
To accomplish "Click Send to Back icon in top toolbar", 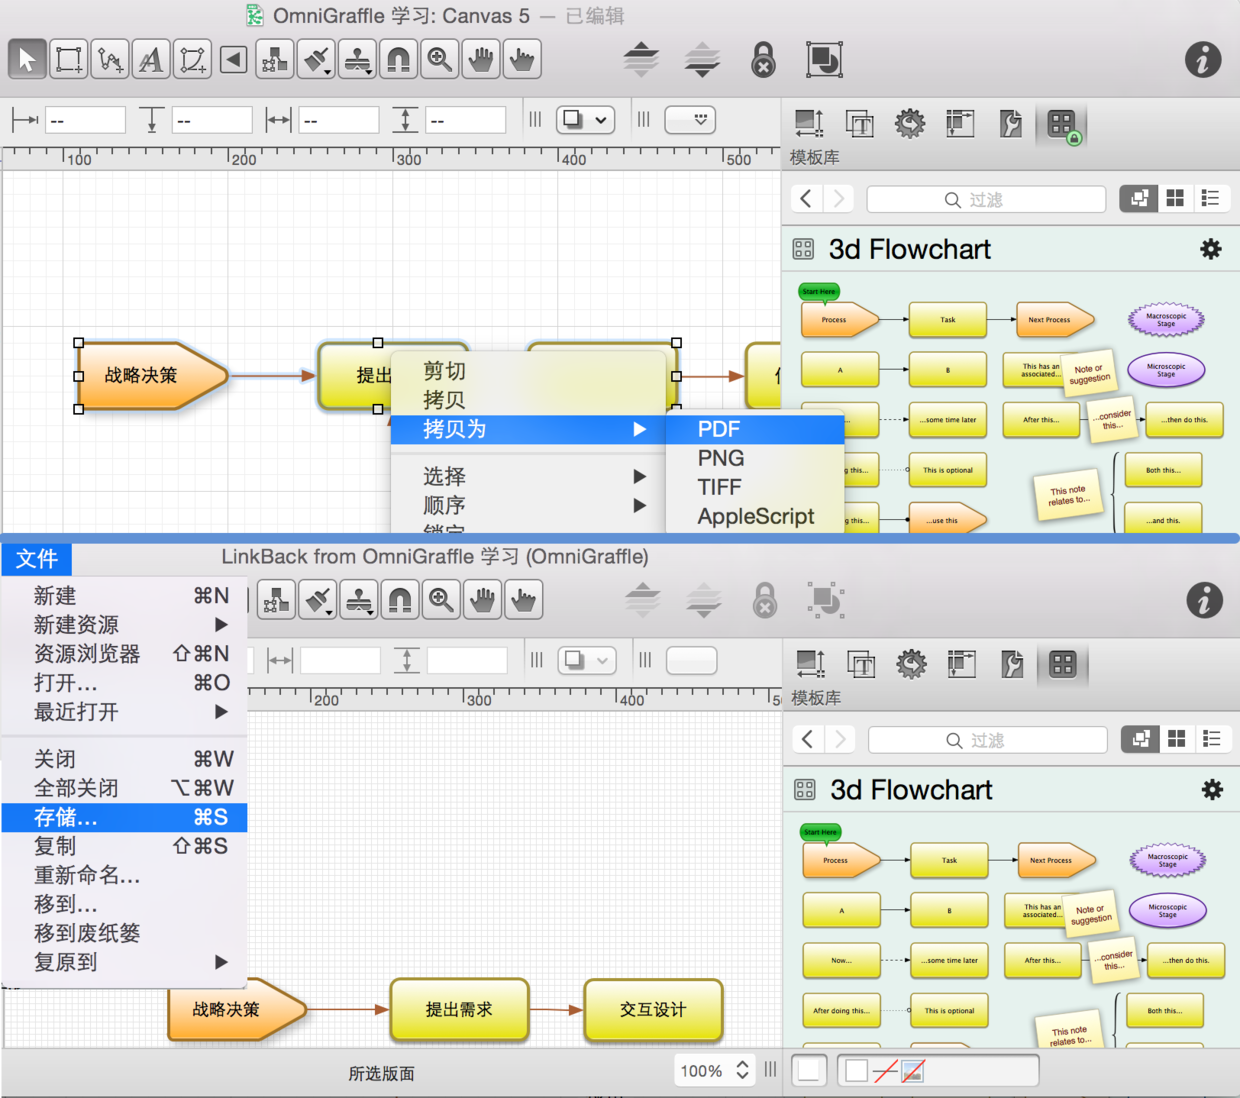I will pos(702,59).
